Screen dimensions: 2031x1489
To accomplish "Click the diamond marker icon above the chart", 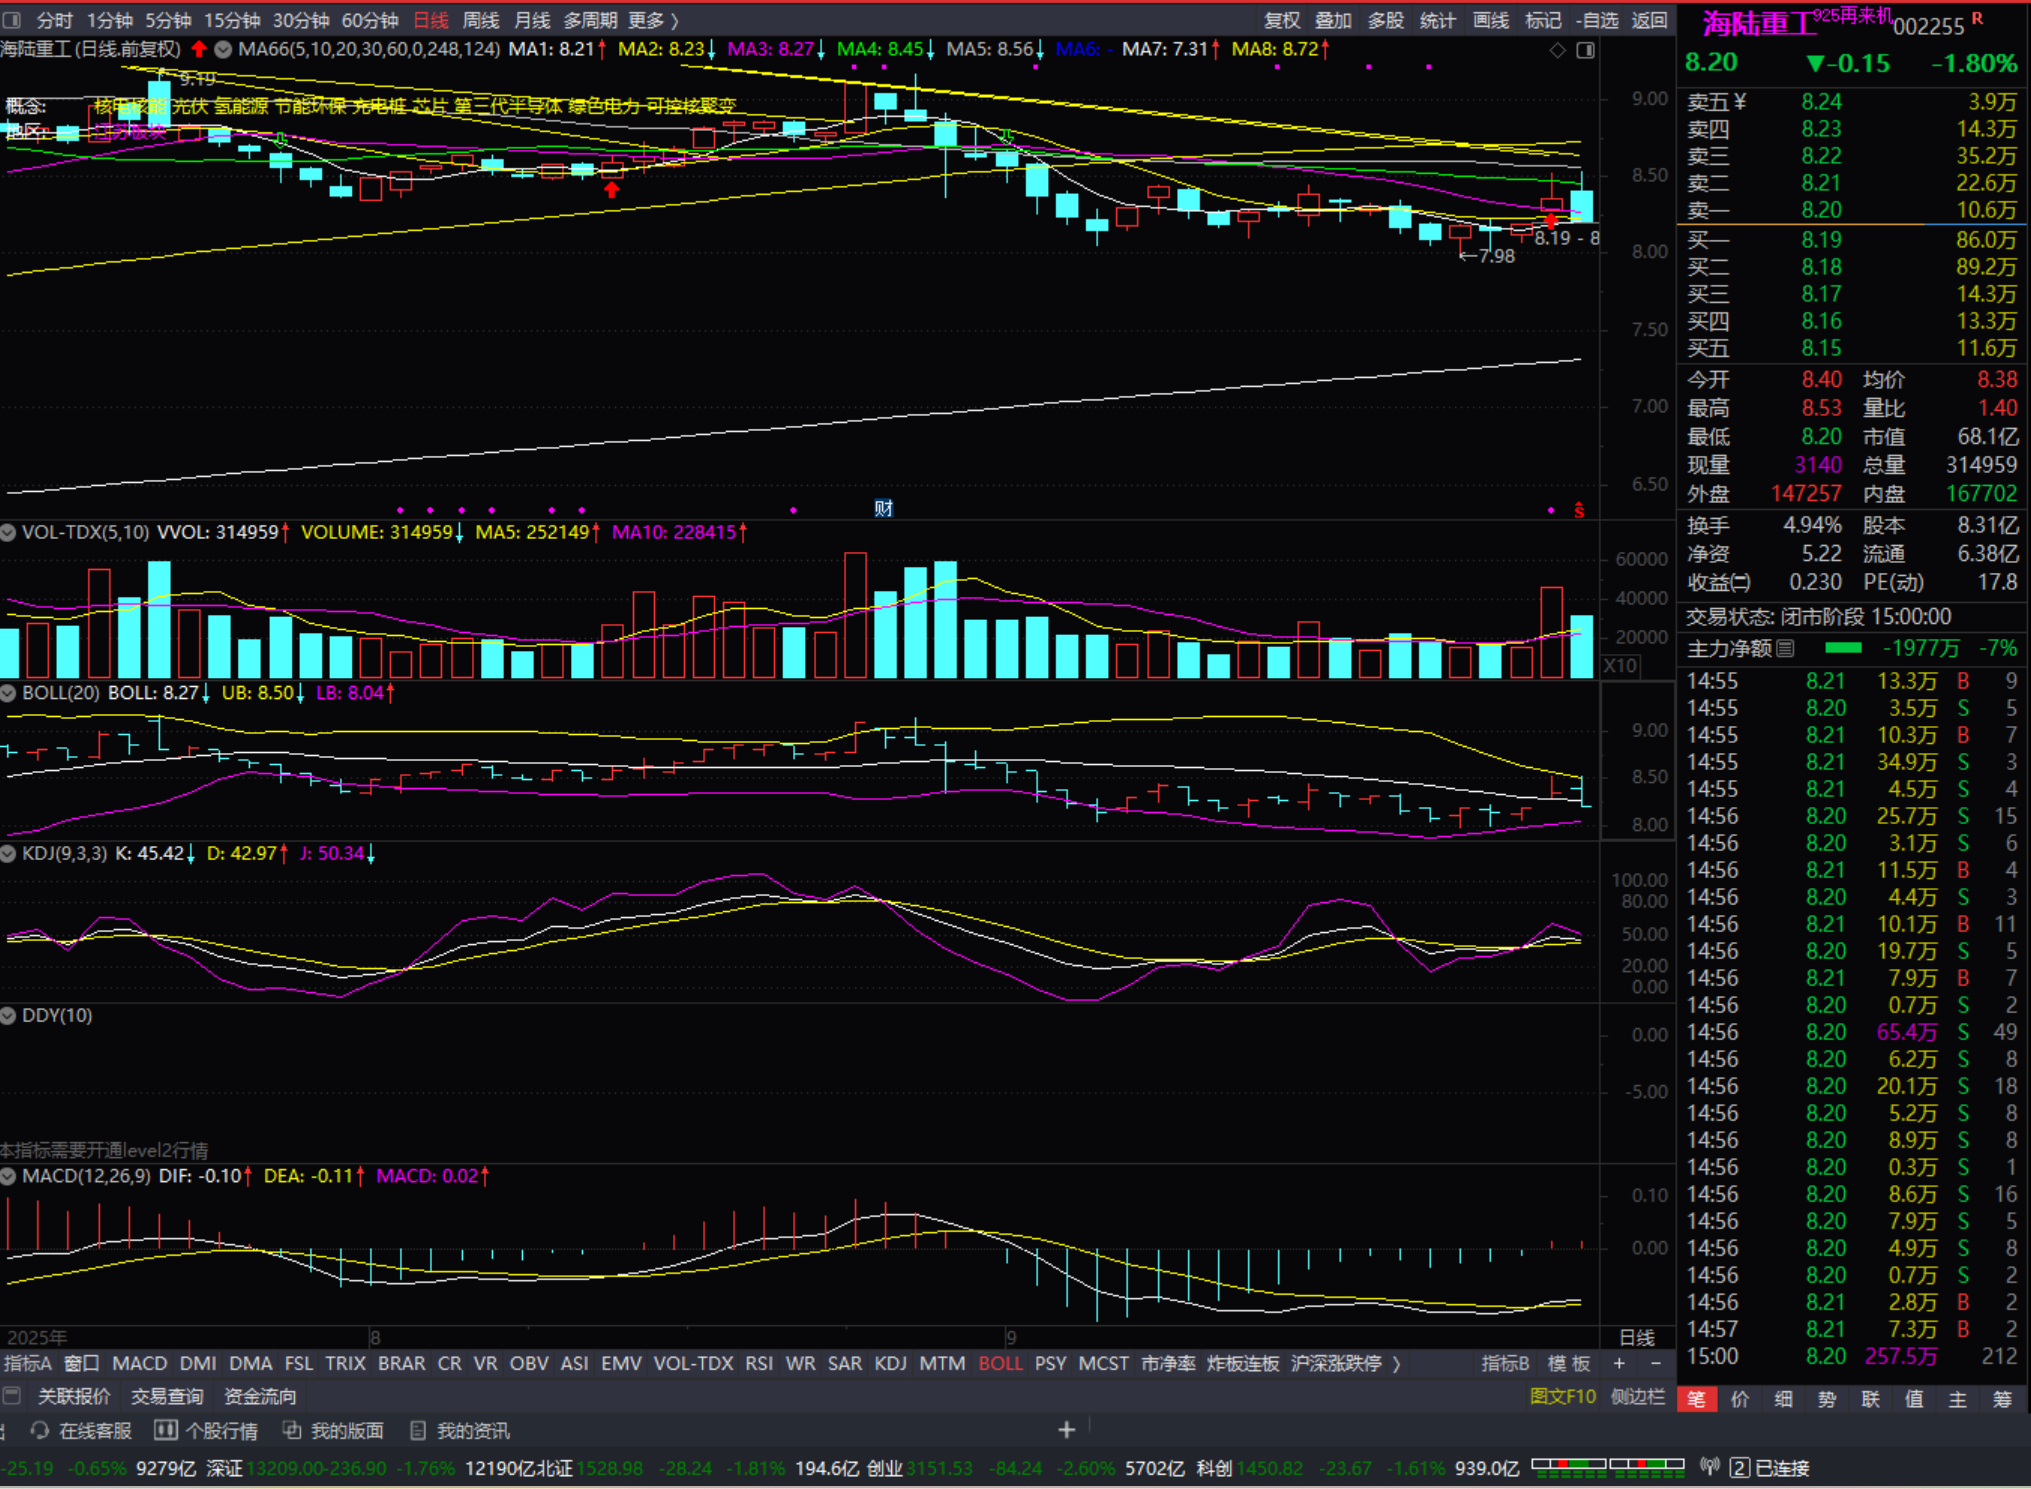I will [1557, 50].
